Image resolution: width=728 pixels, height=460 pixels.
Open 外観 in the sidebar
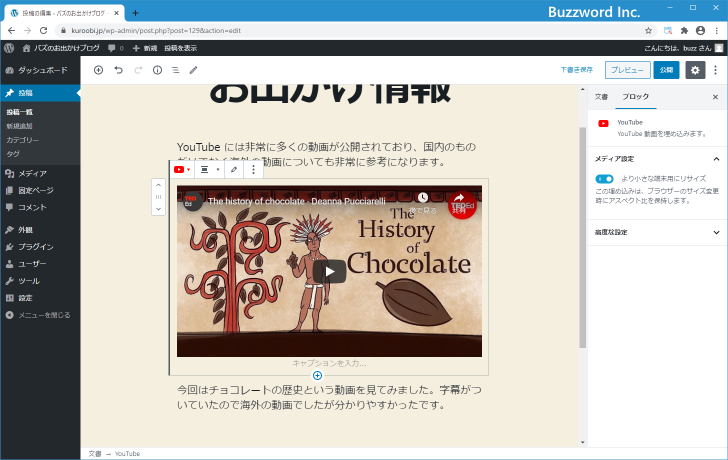click(40, 230)
